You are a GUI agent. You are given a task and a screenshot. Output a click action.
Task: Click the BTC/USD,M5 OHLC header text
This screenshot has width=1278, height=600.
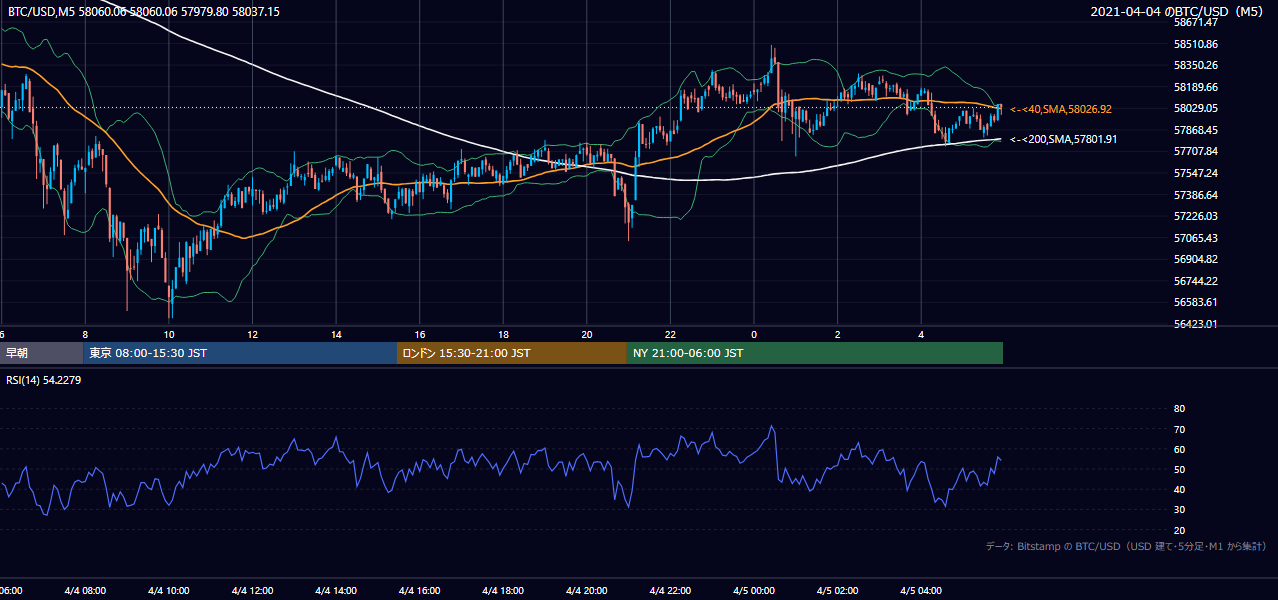coord(144,12)
